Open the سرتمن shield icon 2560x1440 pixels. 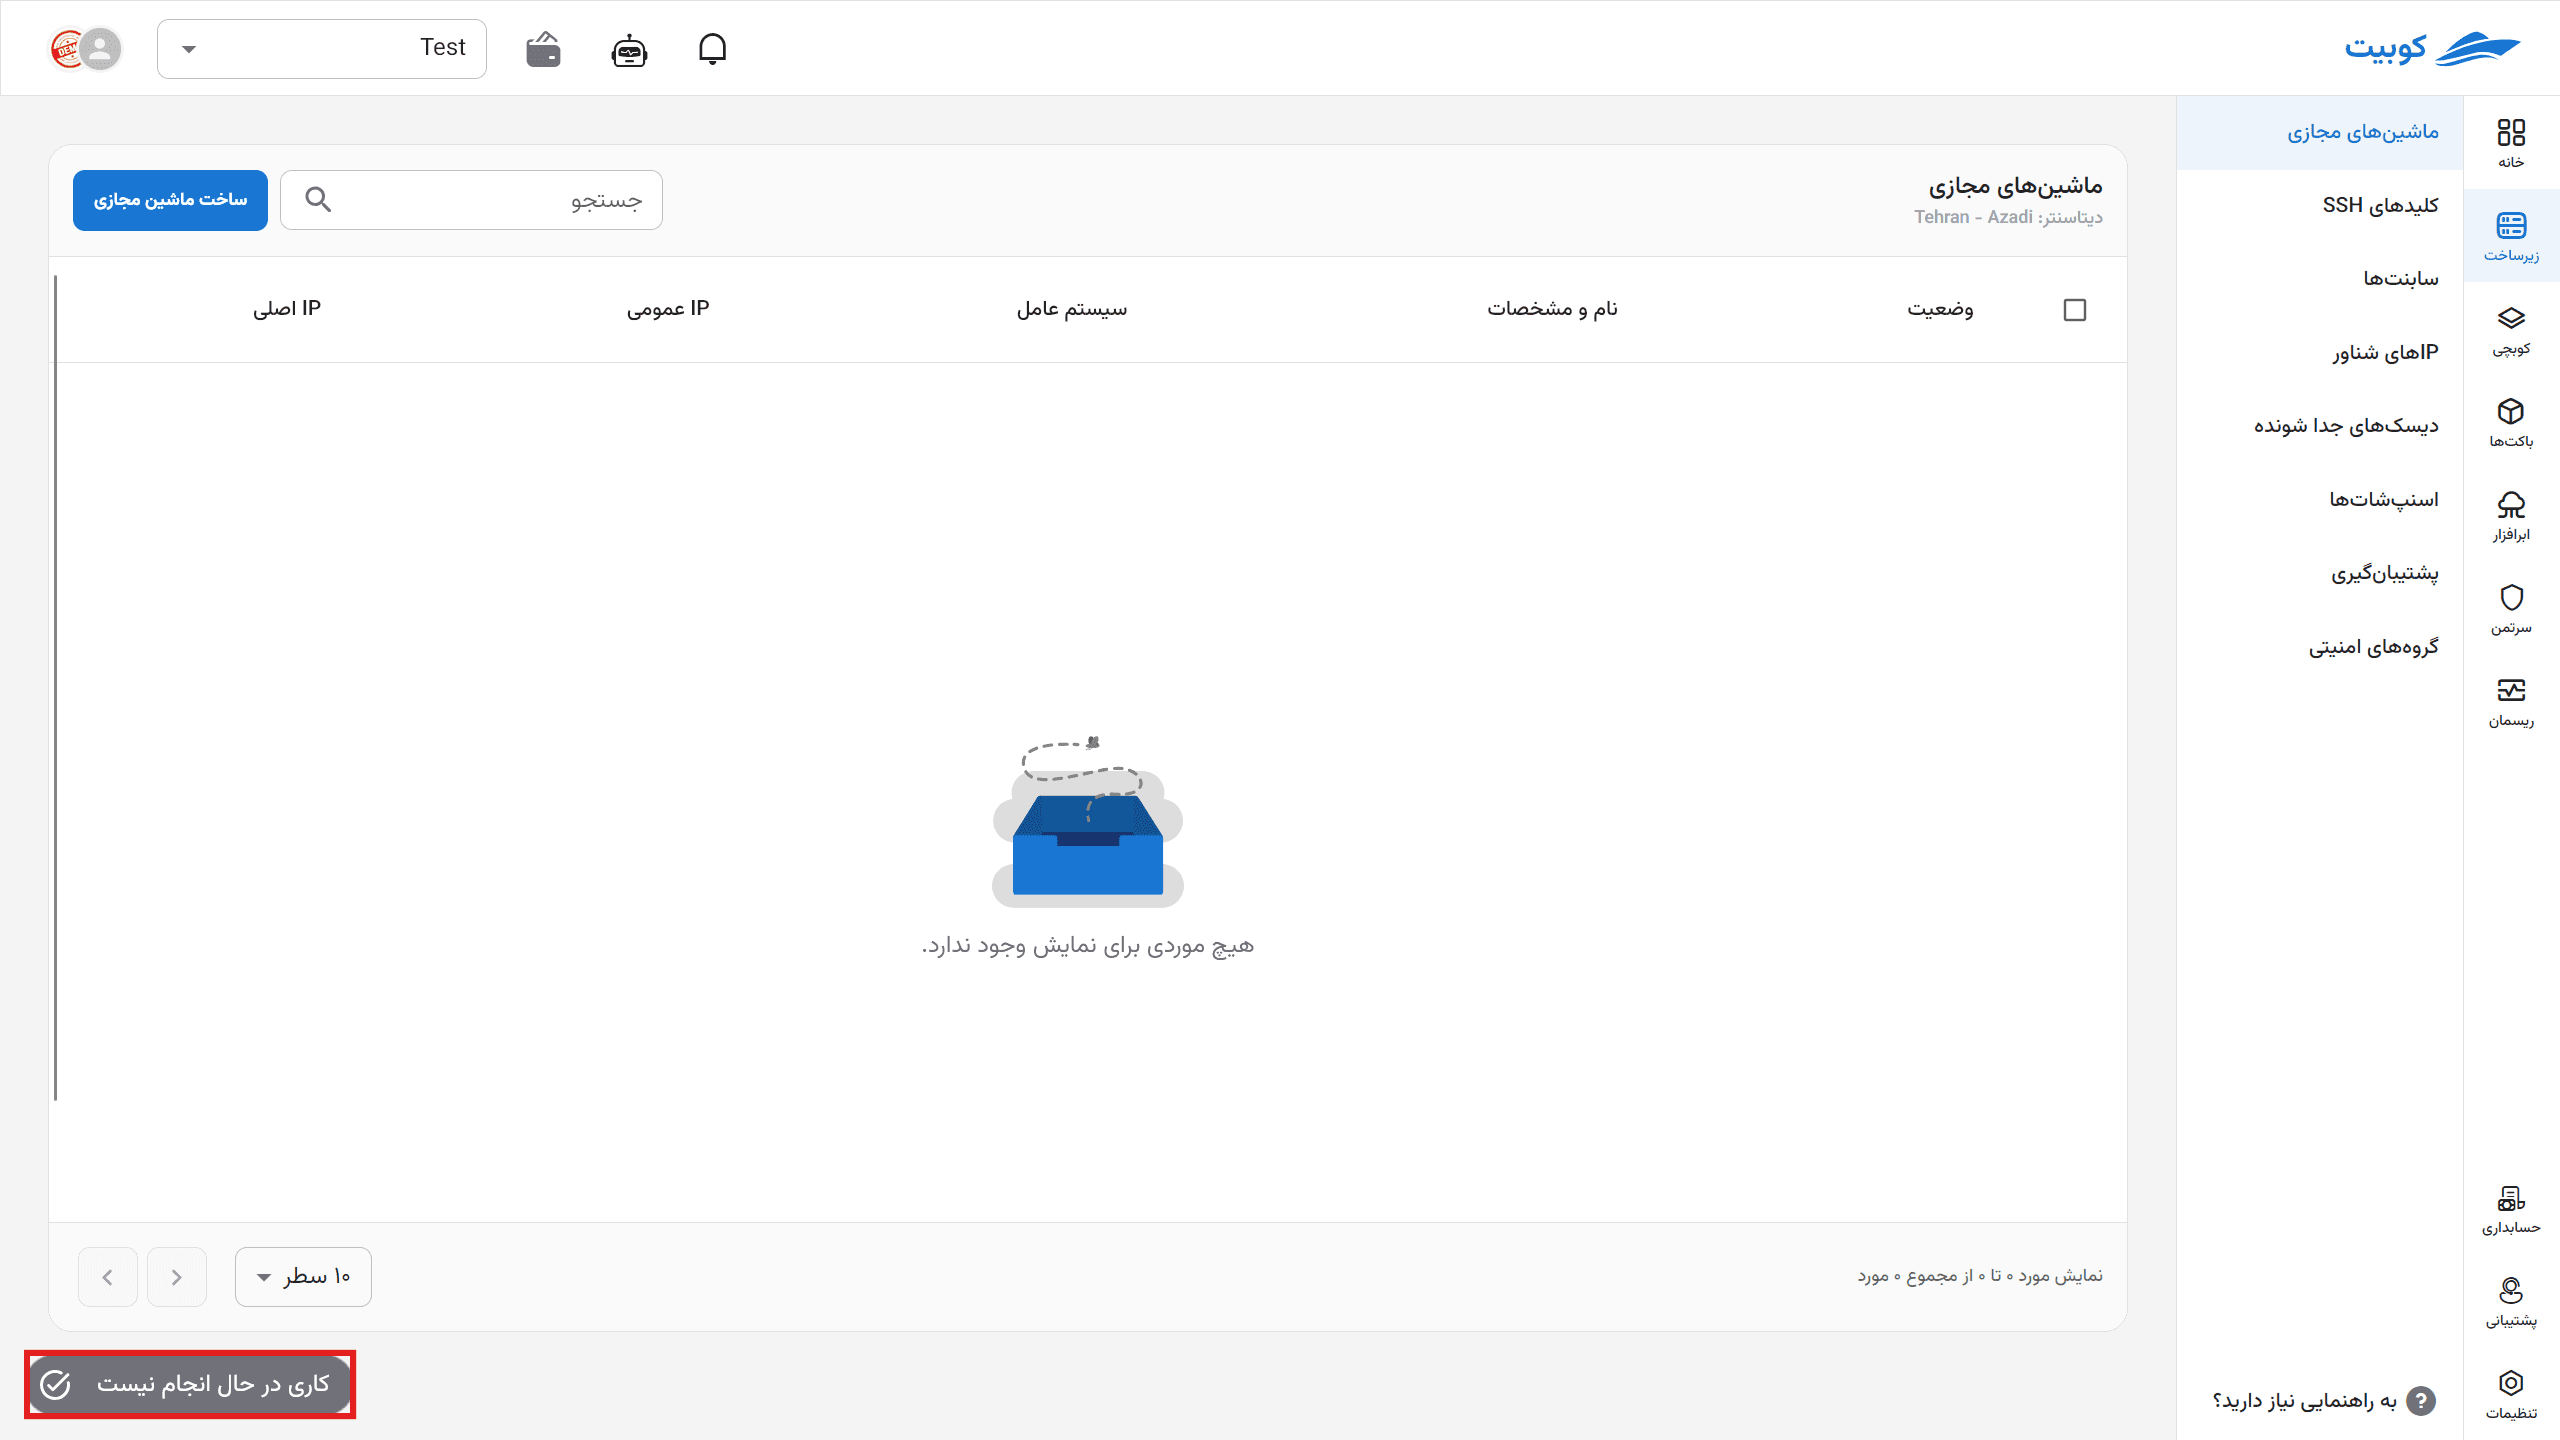coord(2511,608)
